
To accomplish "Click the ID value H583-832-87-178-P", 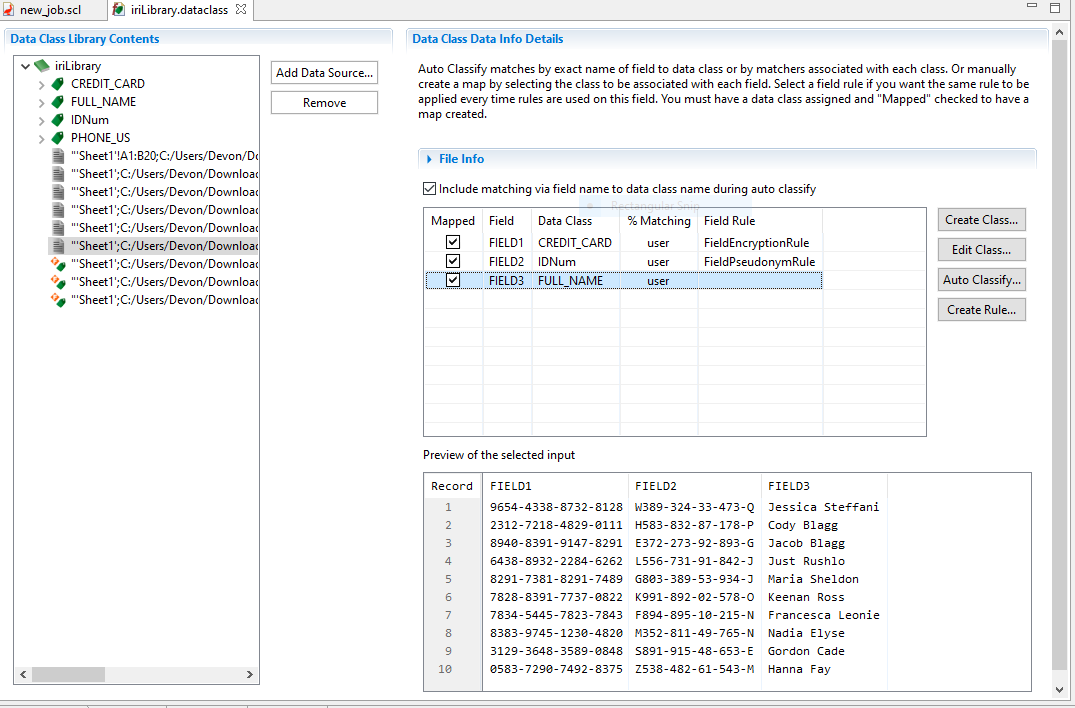I will [x=694, y=525].
